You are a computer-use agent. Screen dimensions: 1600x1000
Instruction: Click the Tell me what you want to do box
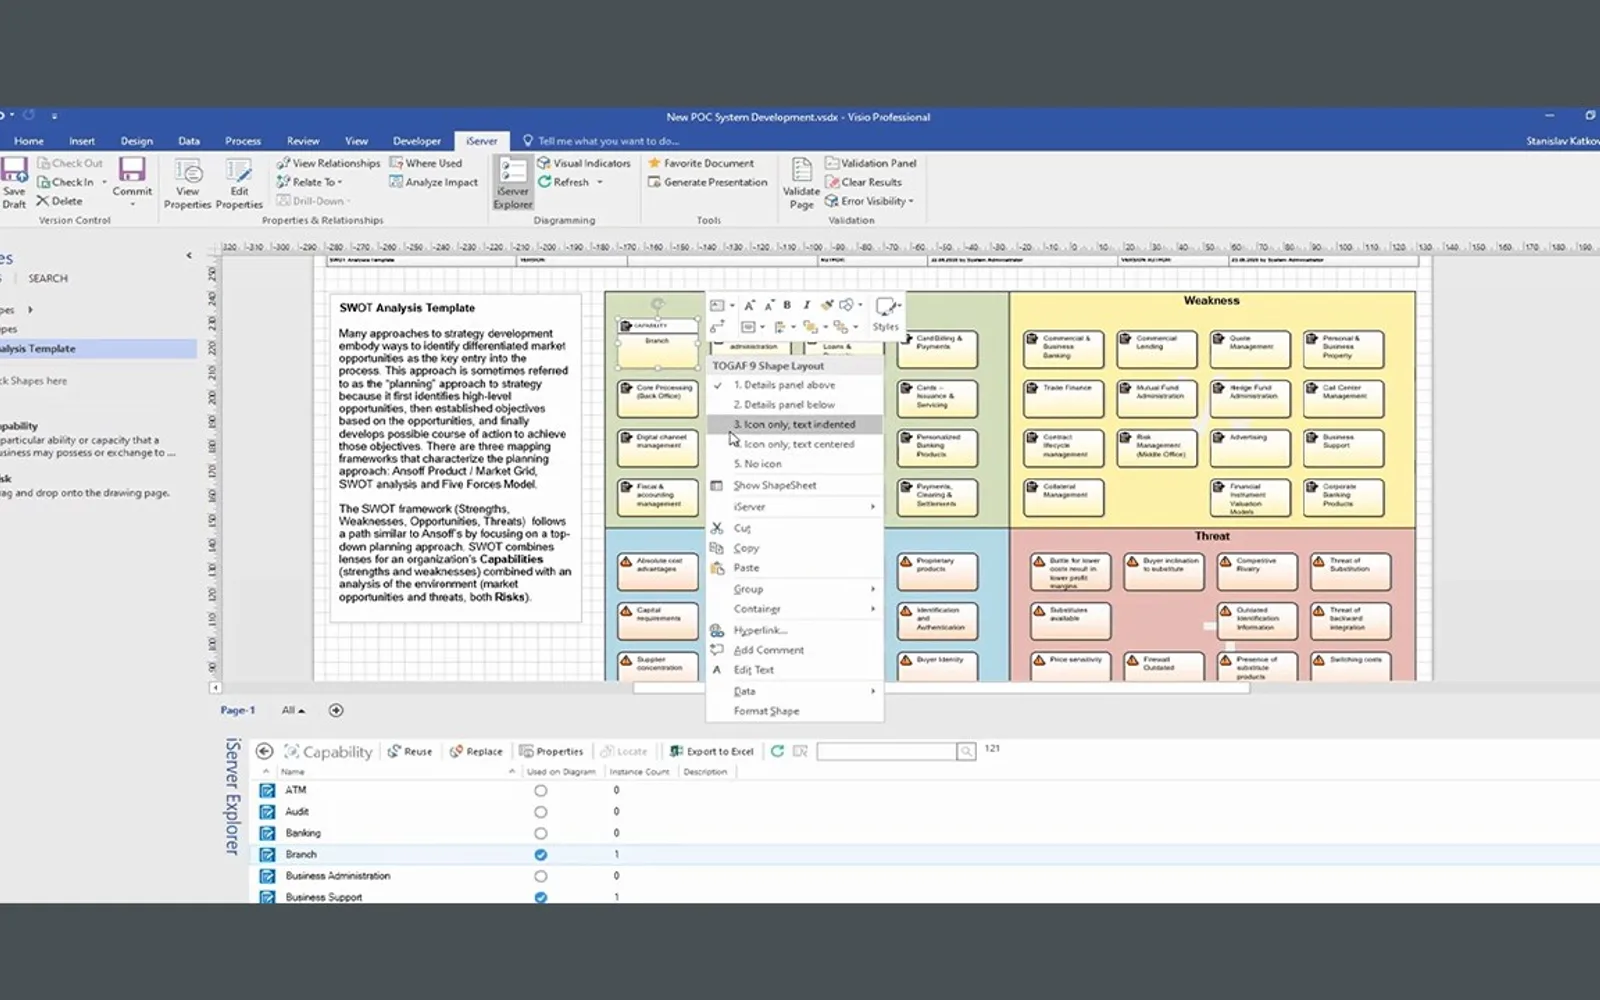601,141
